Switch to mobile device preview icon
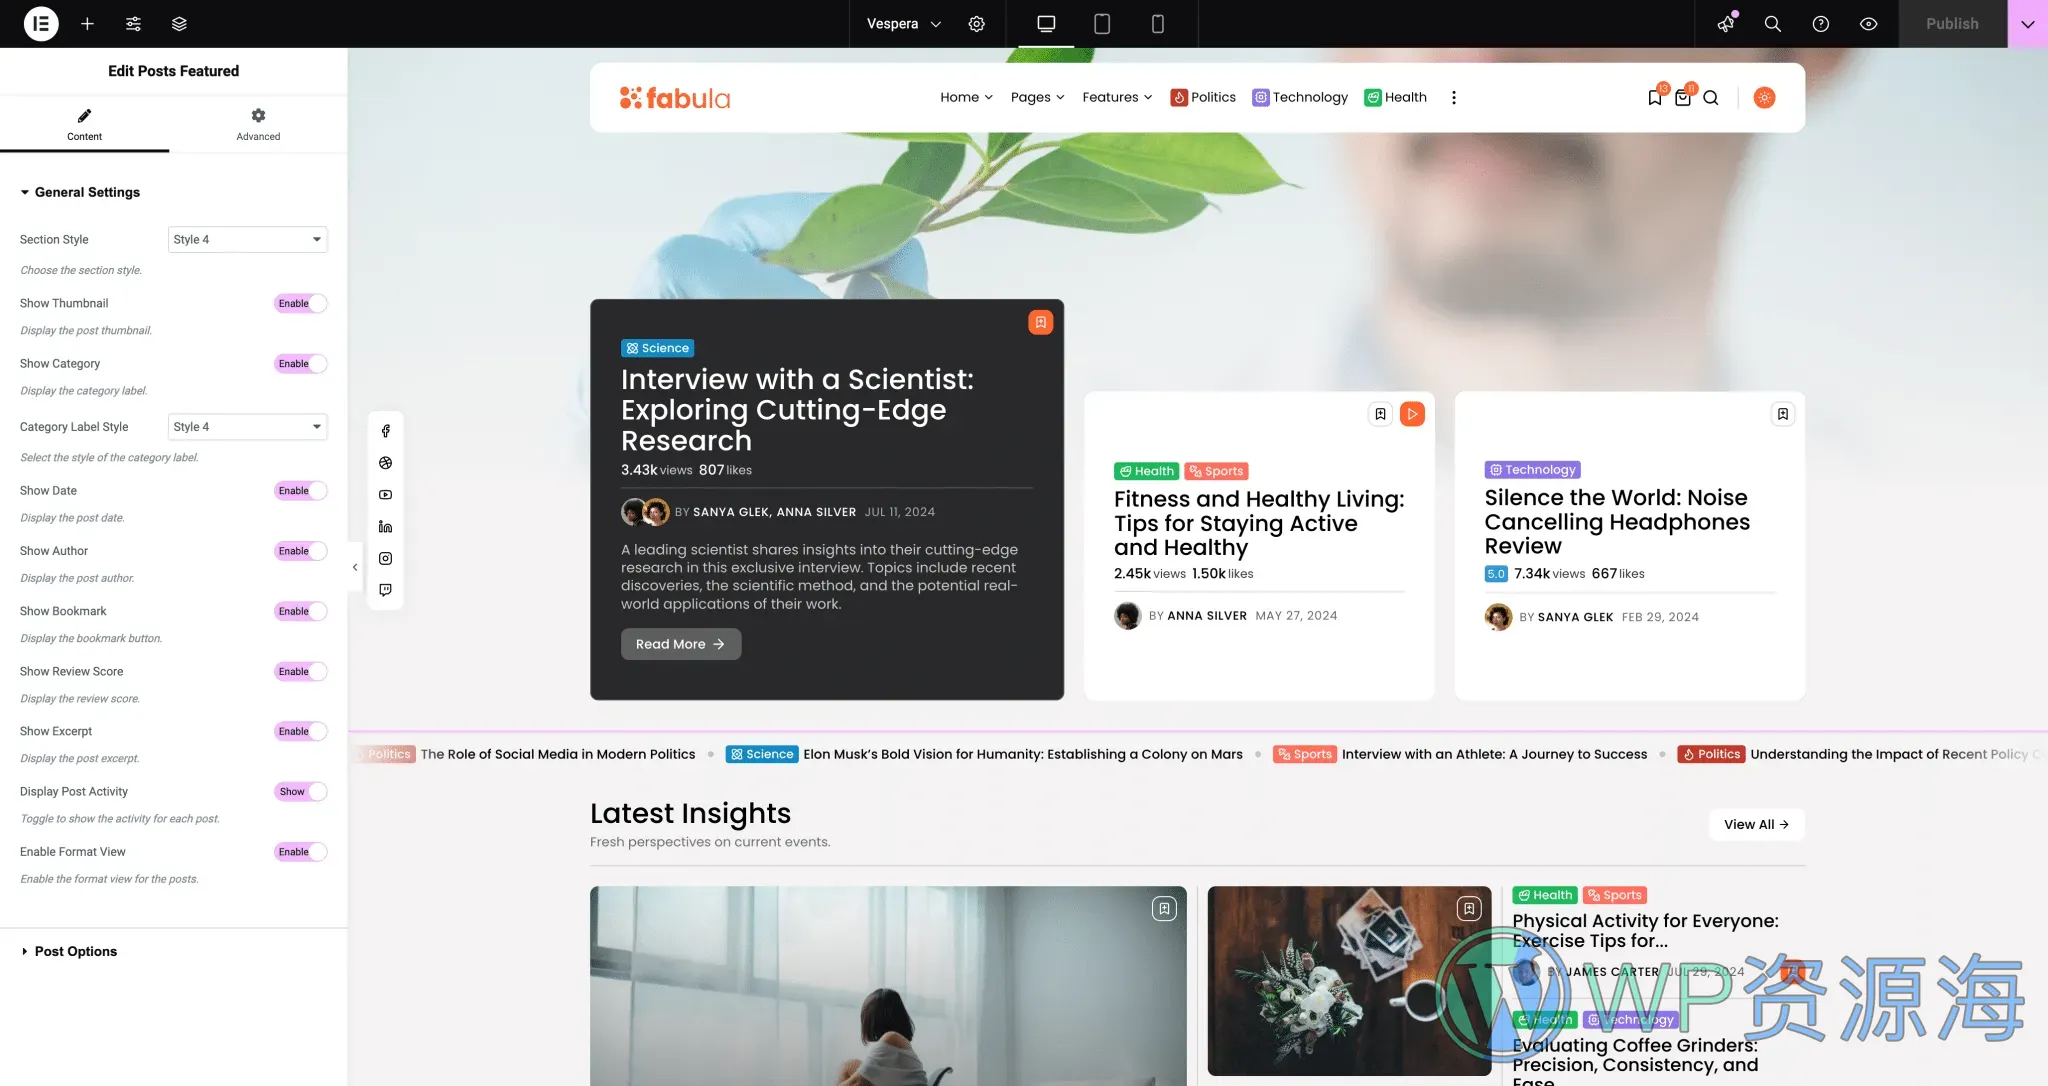 point(1157,23)
